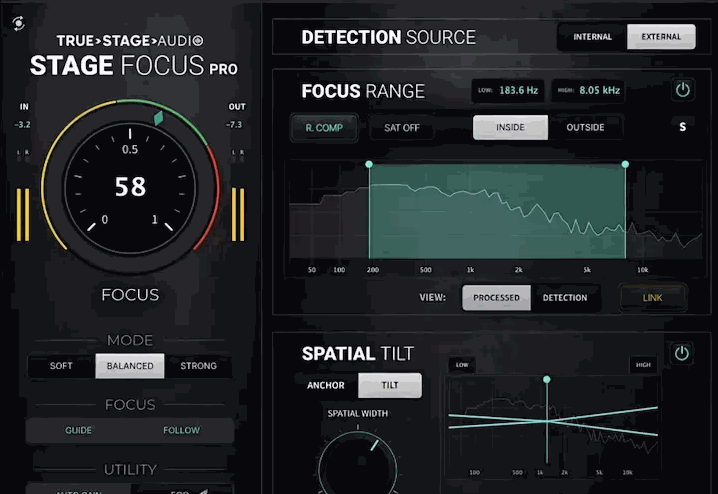
Task: Grab the high frequency handle near 8k
Action: click(625, 164)
